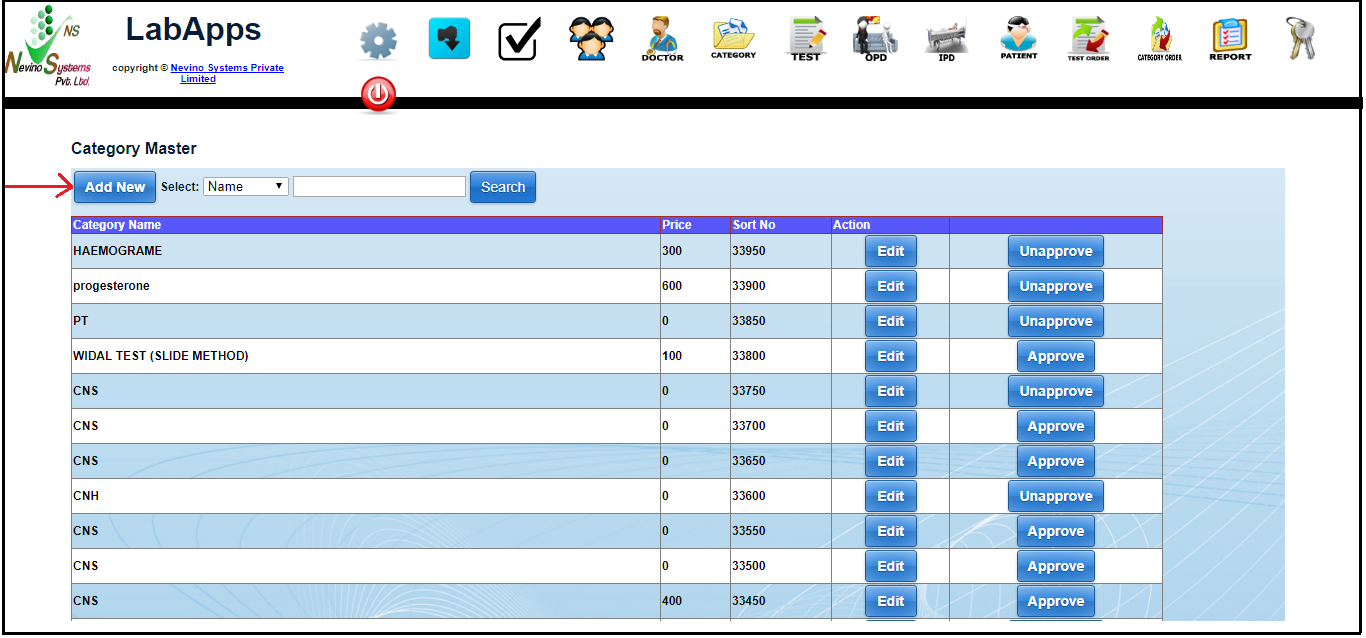The width and height of the screenshot is (1366, 638).
Task: Expand the Select Name dropdown
Action: 246,187
